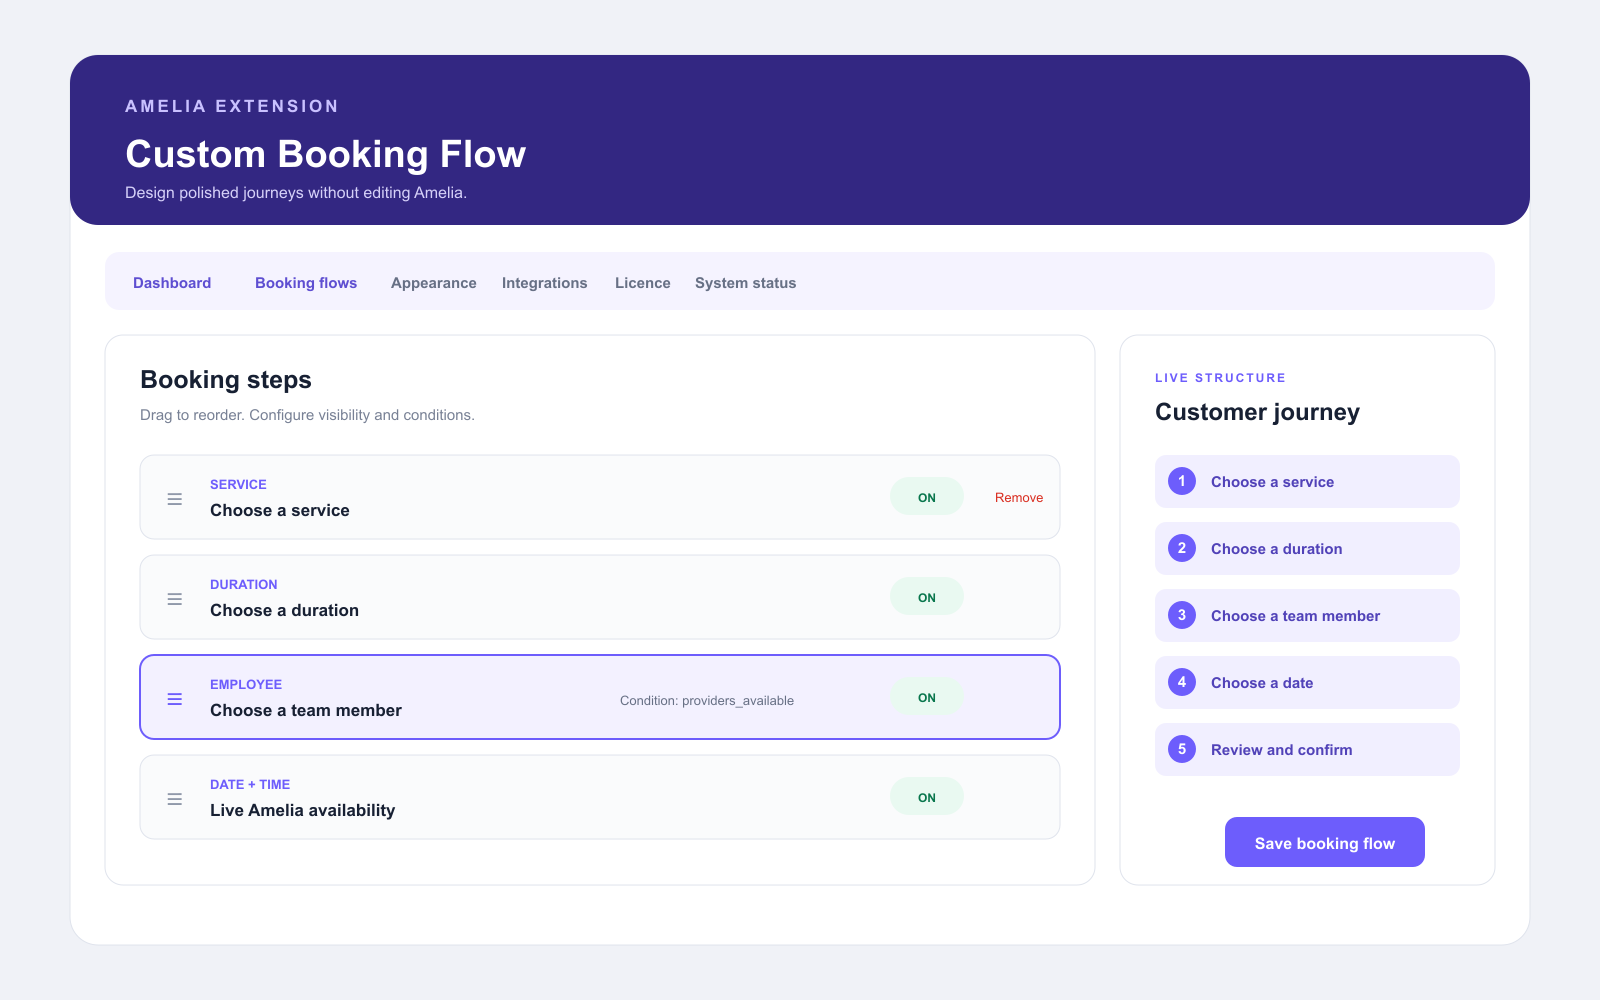Open the Appearance tab
1600x1000 pixels.
434,283
